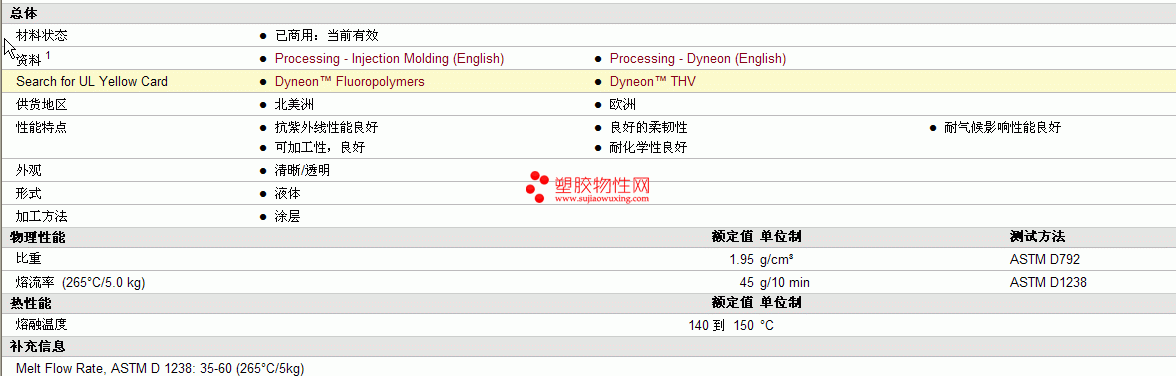Viewport: 1176px width, 376px height.
Task: Select the form value 液体
Action: [x=288, y=194]
